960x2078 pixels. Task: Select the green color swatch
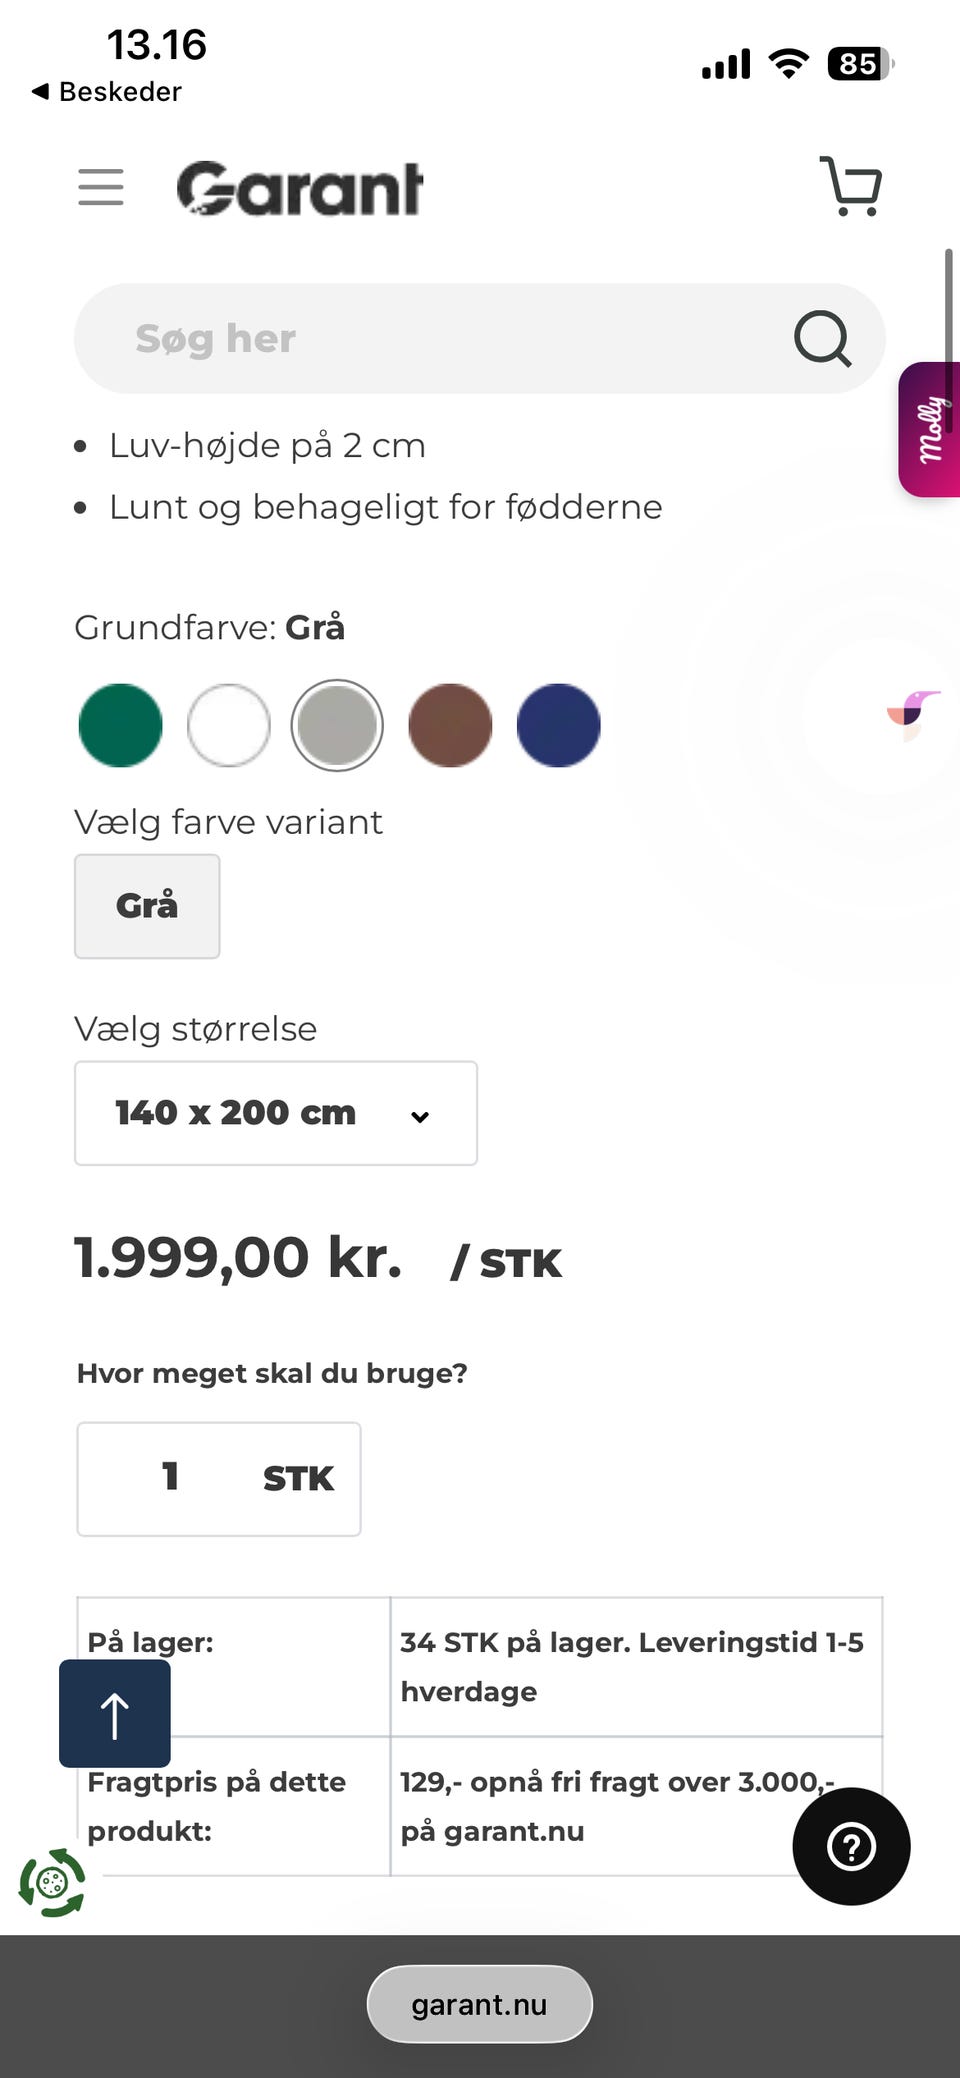[x=119, y=726]
